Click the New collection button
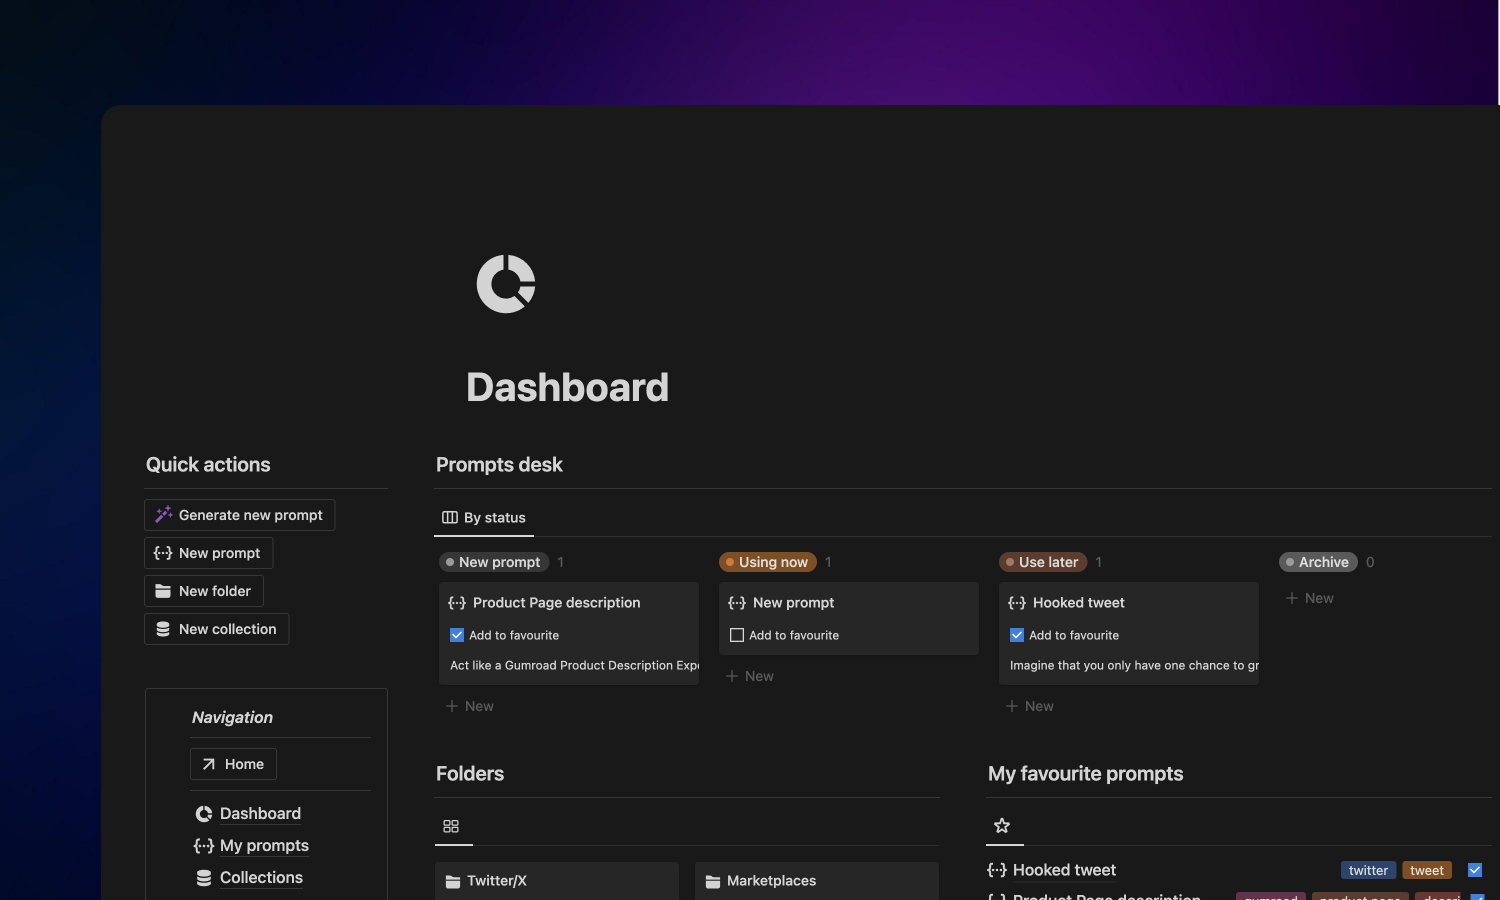The image size is (1500, 900). (x=217, y=629)
